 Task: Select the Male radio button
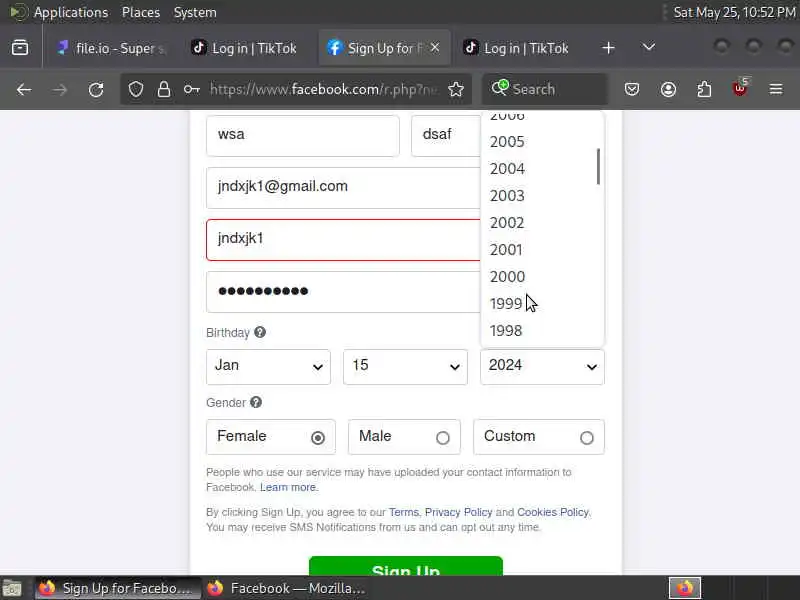coord(443,438)
